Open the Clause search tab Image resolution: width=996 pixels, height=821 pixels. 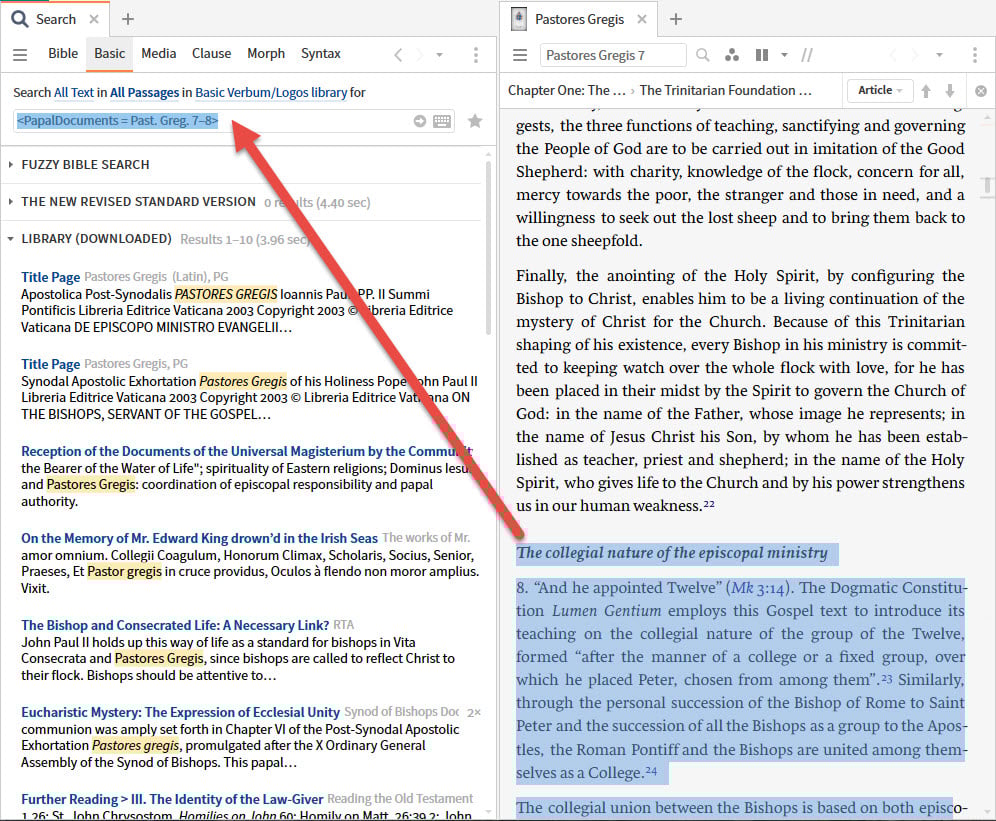coord(212,53)
